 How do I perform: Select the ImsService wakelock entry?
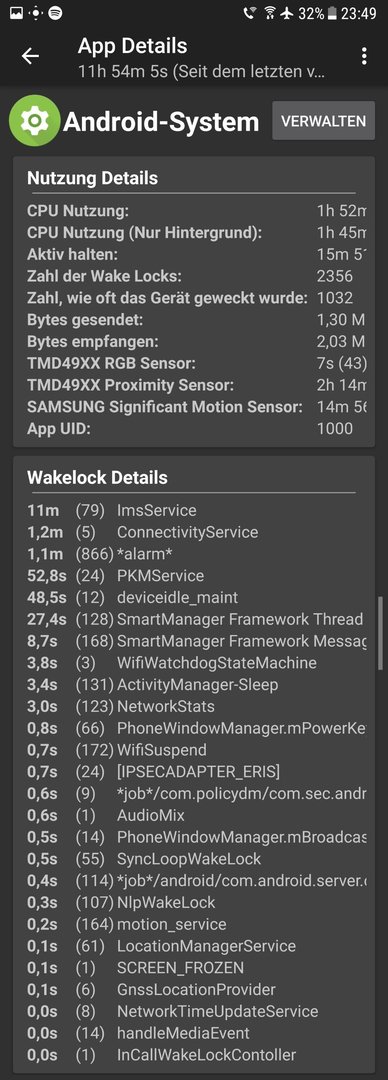tap(196, 510)
